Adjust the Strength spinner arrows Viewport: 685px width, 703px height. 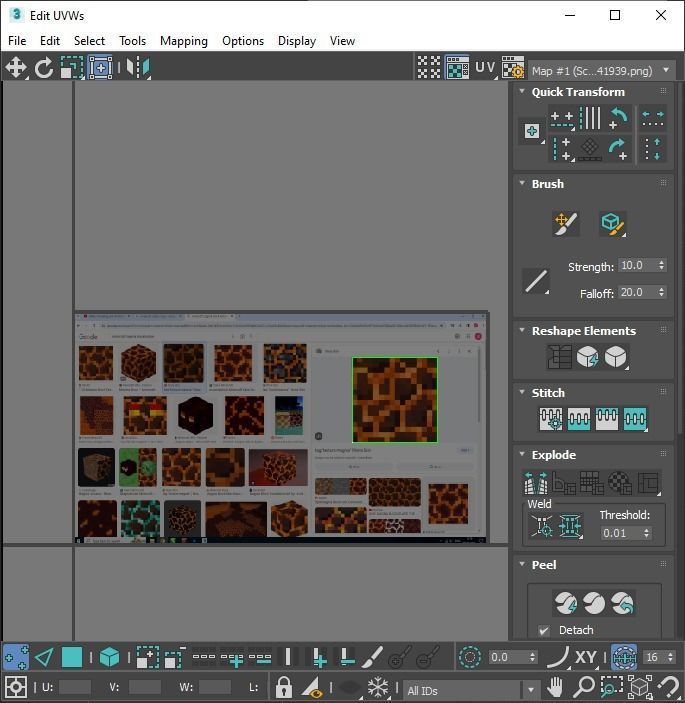[x=661, y=265]
